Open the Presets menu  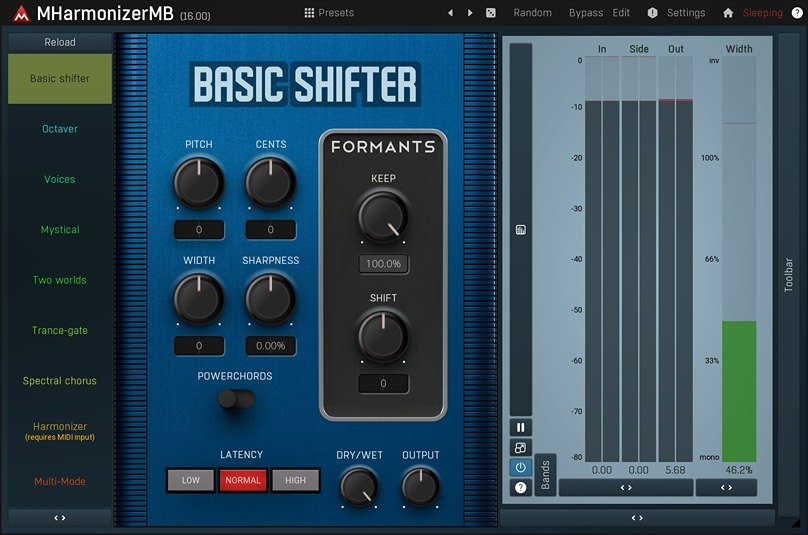click(x=329, y=13)
